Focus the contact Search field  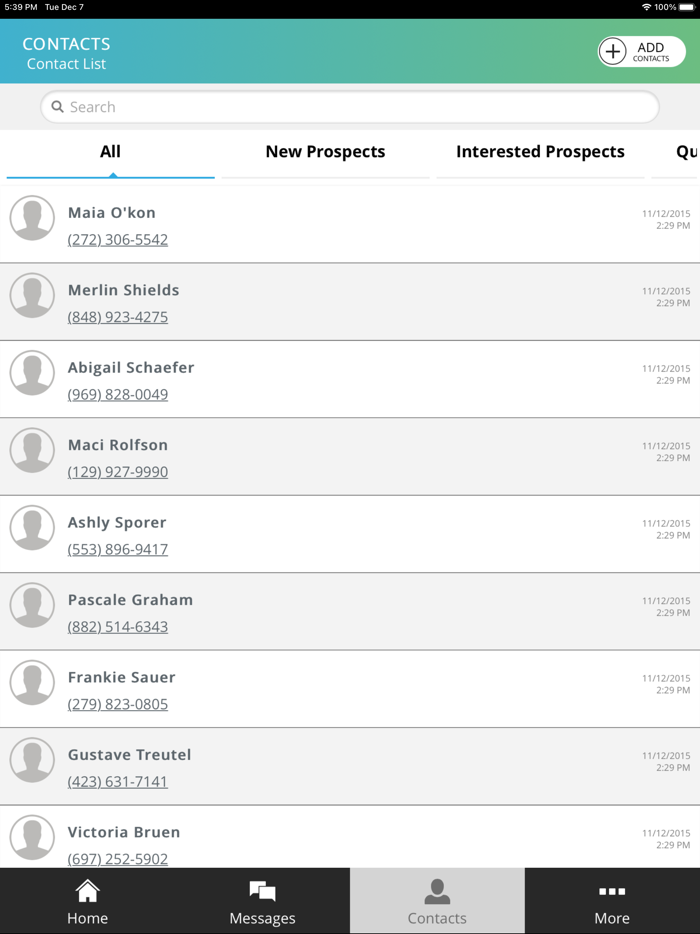tap(350, 107)
